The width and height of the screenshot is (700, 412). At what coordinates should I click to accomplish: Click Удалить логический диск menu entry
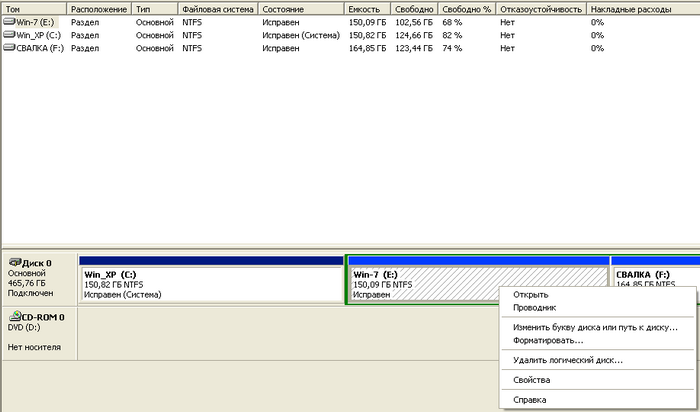[567, 360]
